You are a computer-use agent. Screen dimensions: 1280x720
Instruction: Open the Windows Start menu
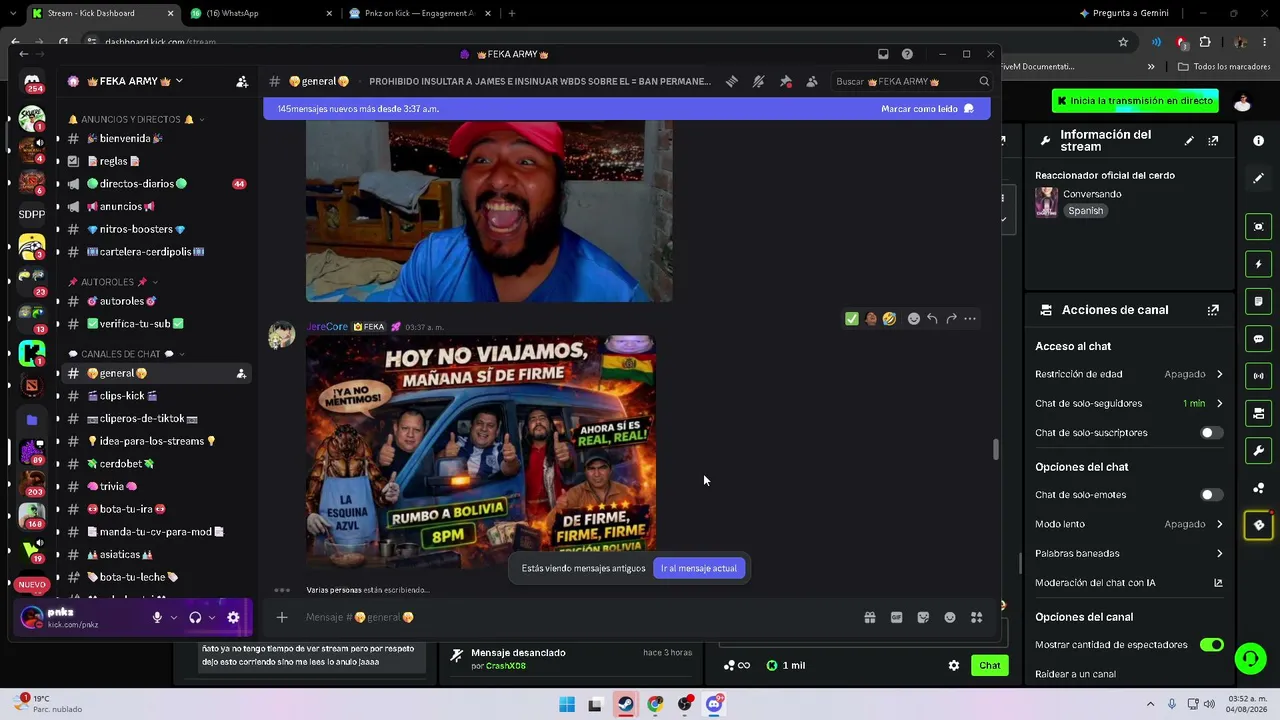point(567,705)
